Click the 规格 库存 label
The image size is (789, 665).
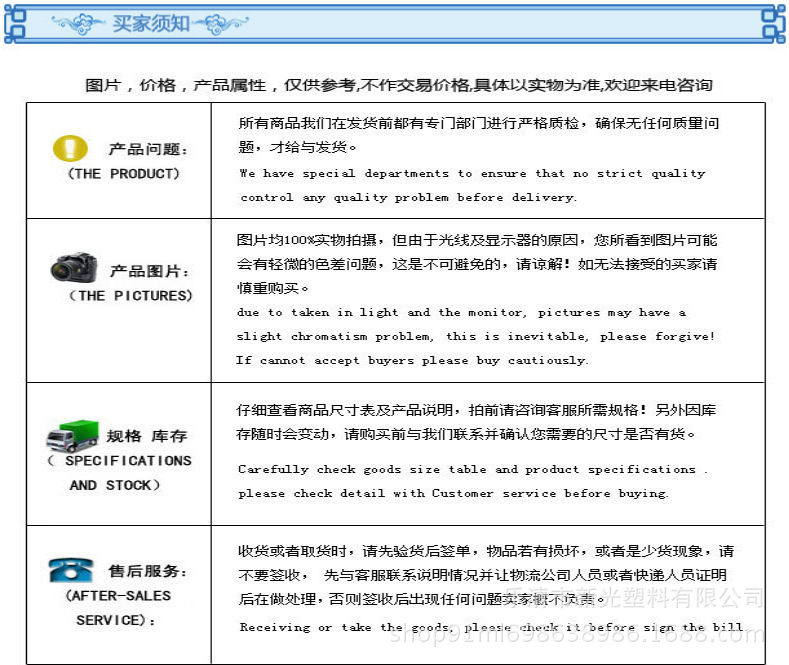tap(146, 436)
